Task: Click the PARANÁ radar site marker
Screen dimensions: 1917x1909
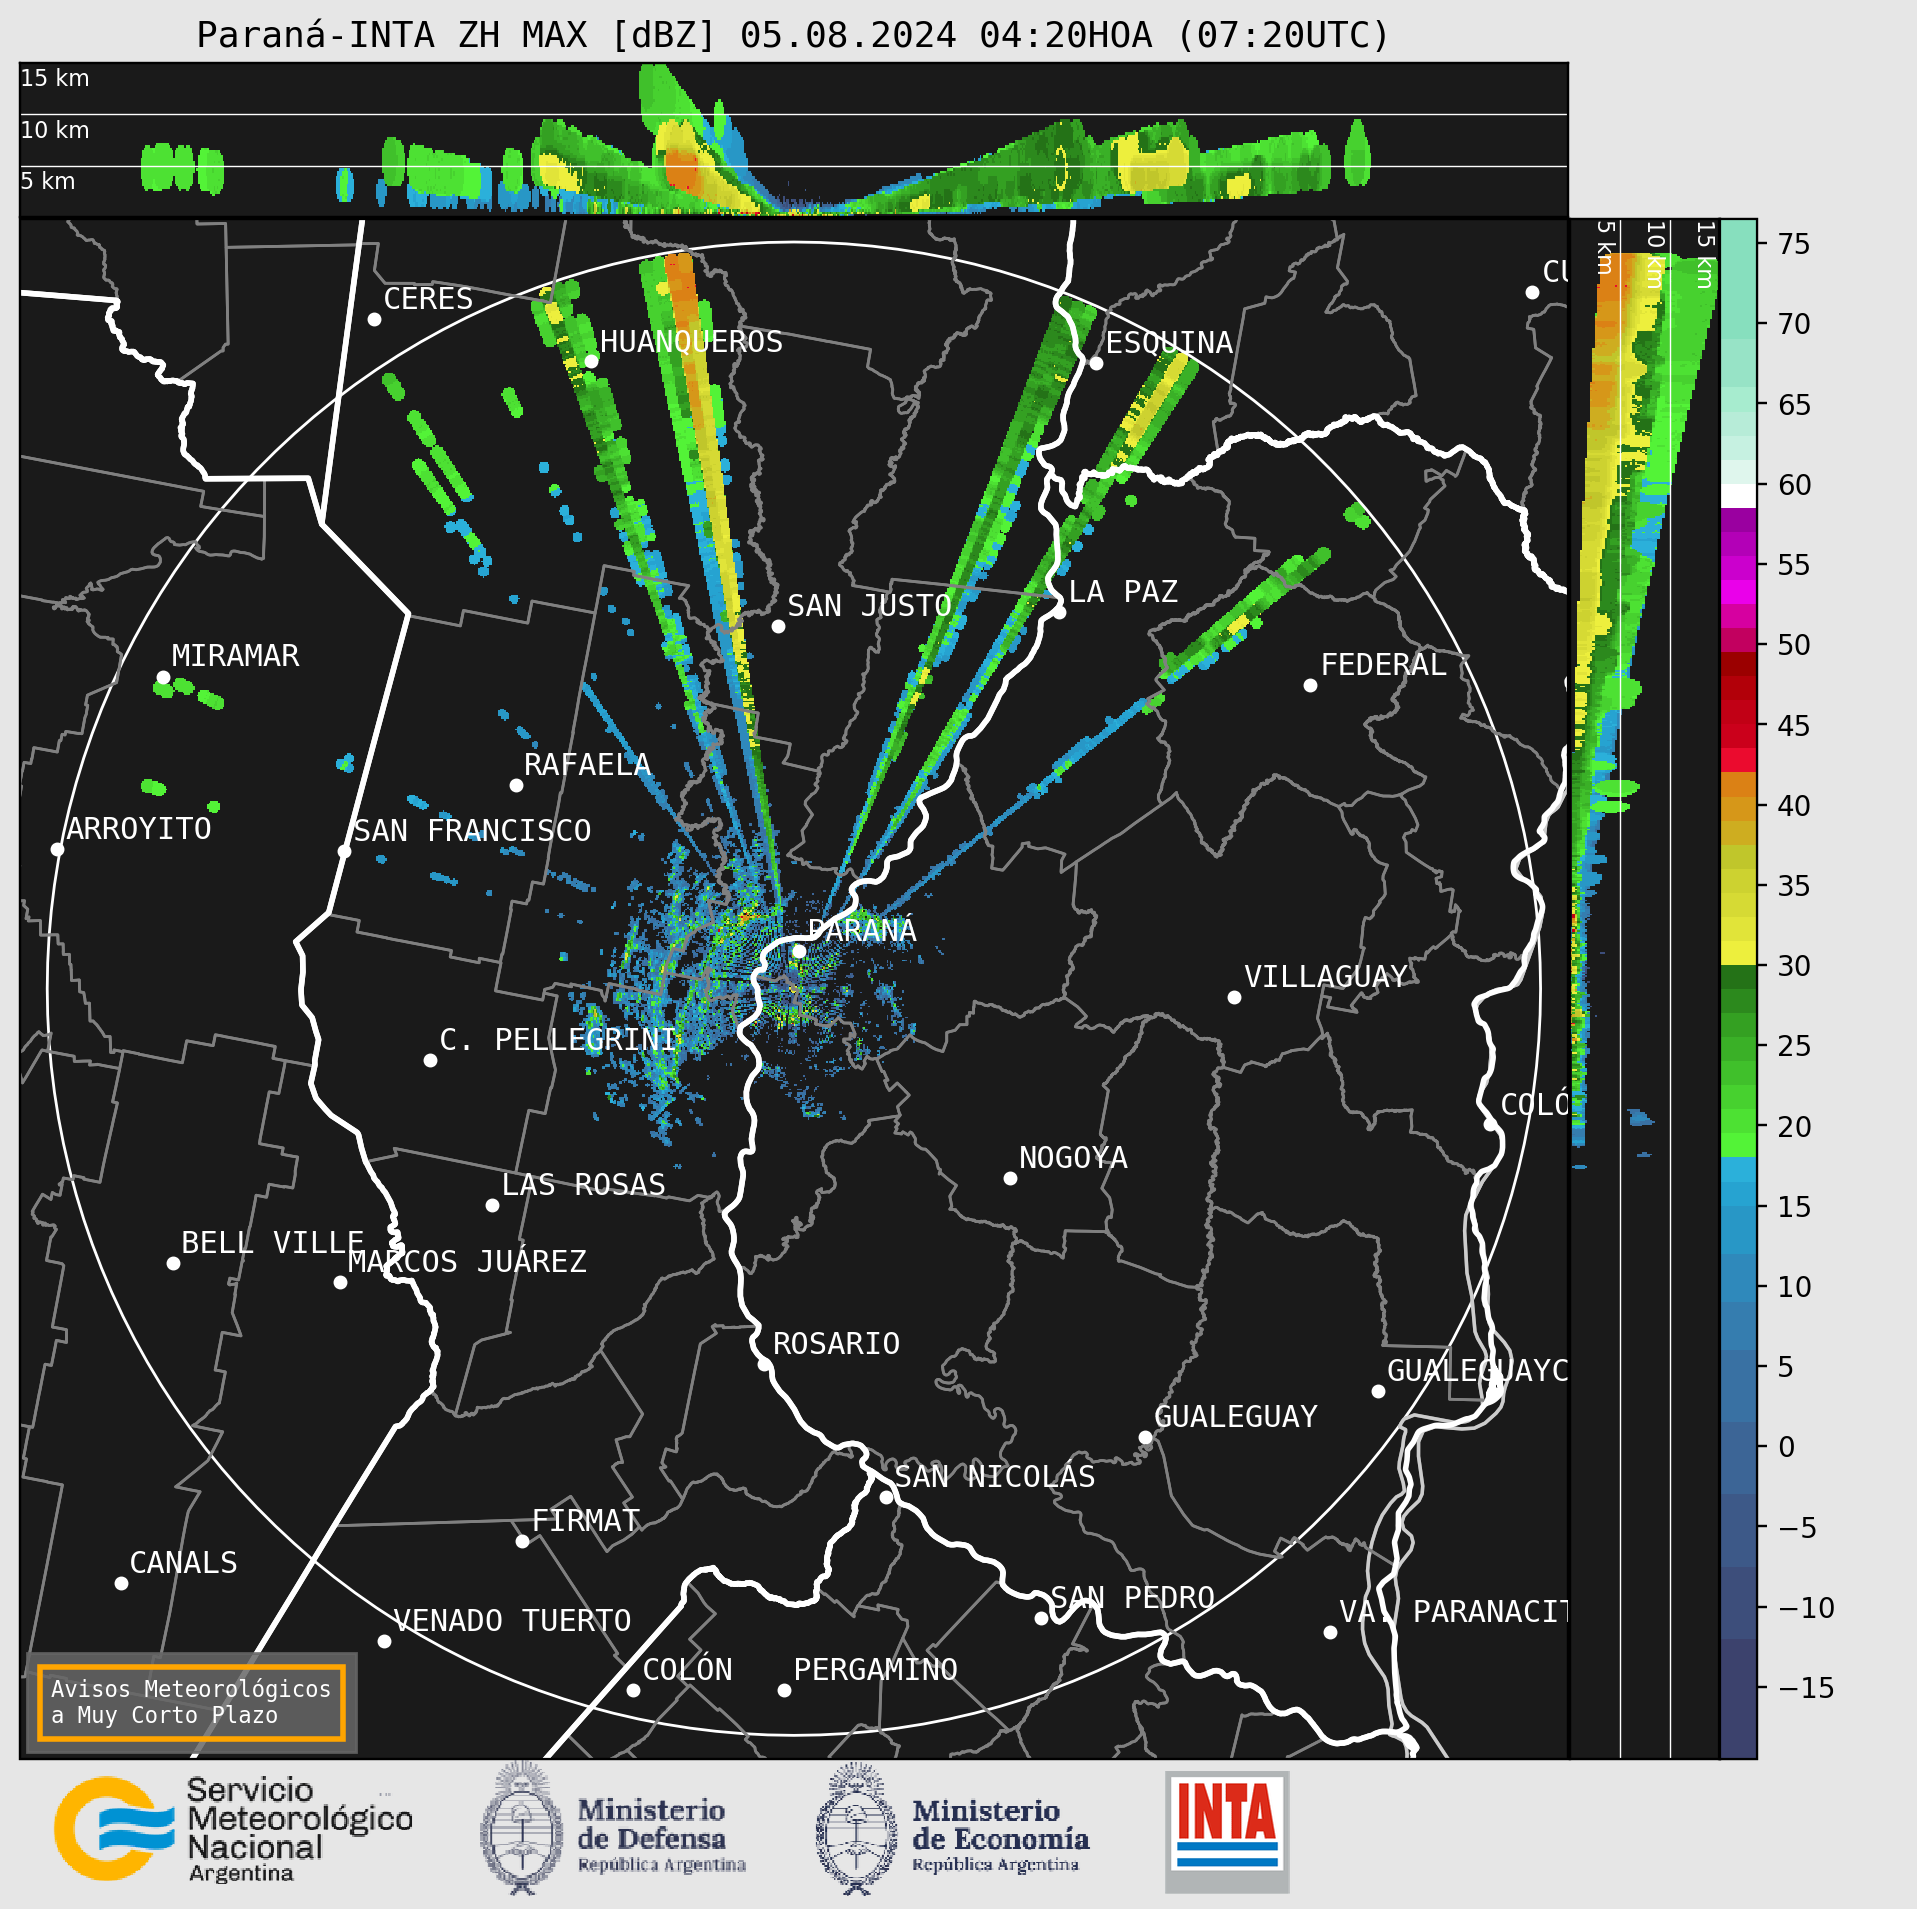Action: [x=799, y=951]
